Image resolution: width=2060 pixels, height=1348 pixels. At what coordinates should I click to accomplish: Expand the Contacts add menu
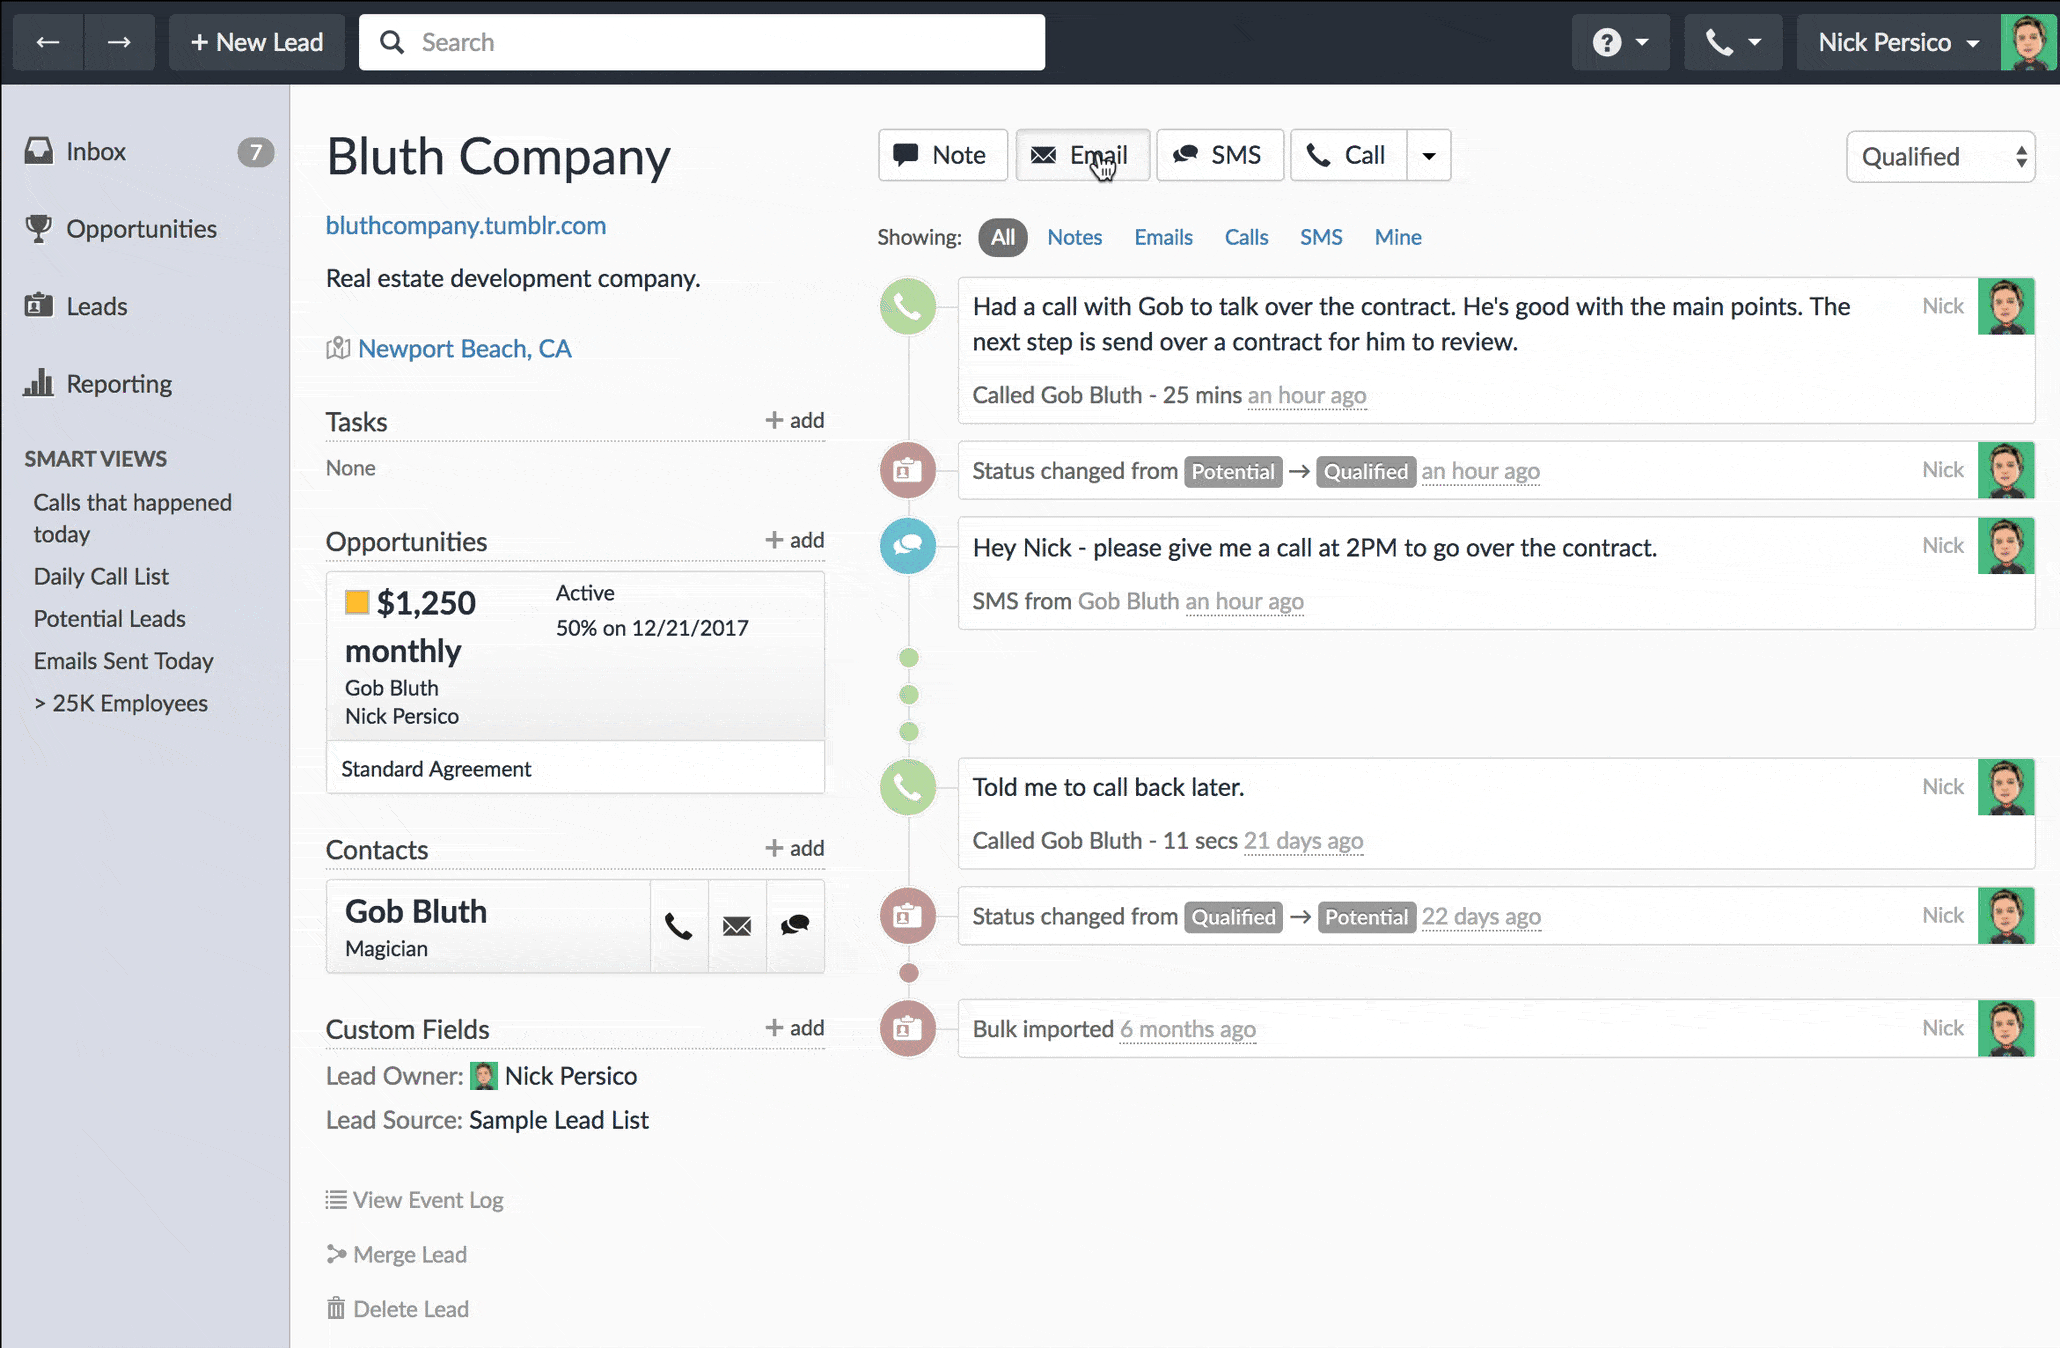point(792,849)
